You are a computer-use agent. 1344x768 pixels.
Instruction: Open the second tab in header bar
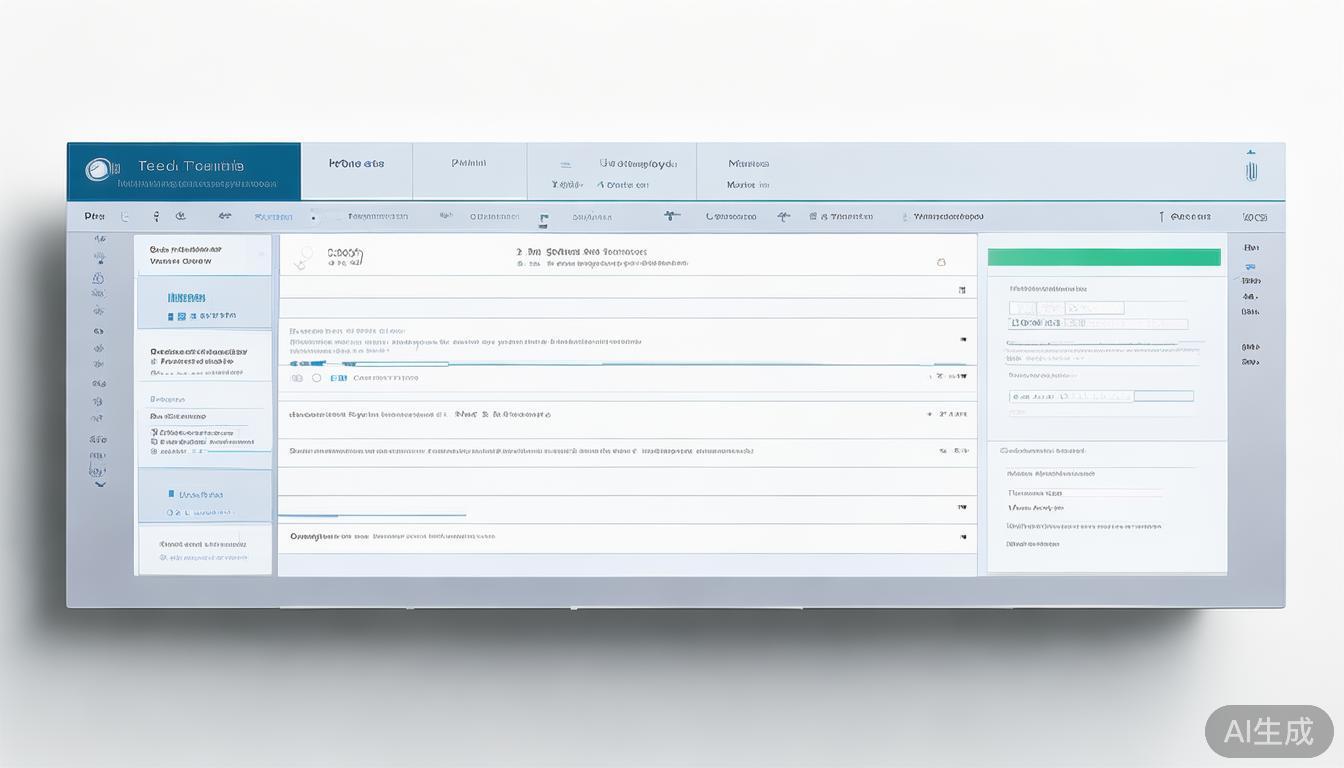click(468, 163)
